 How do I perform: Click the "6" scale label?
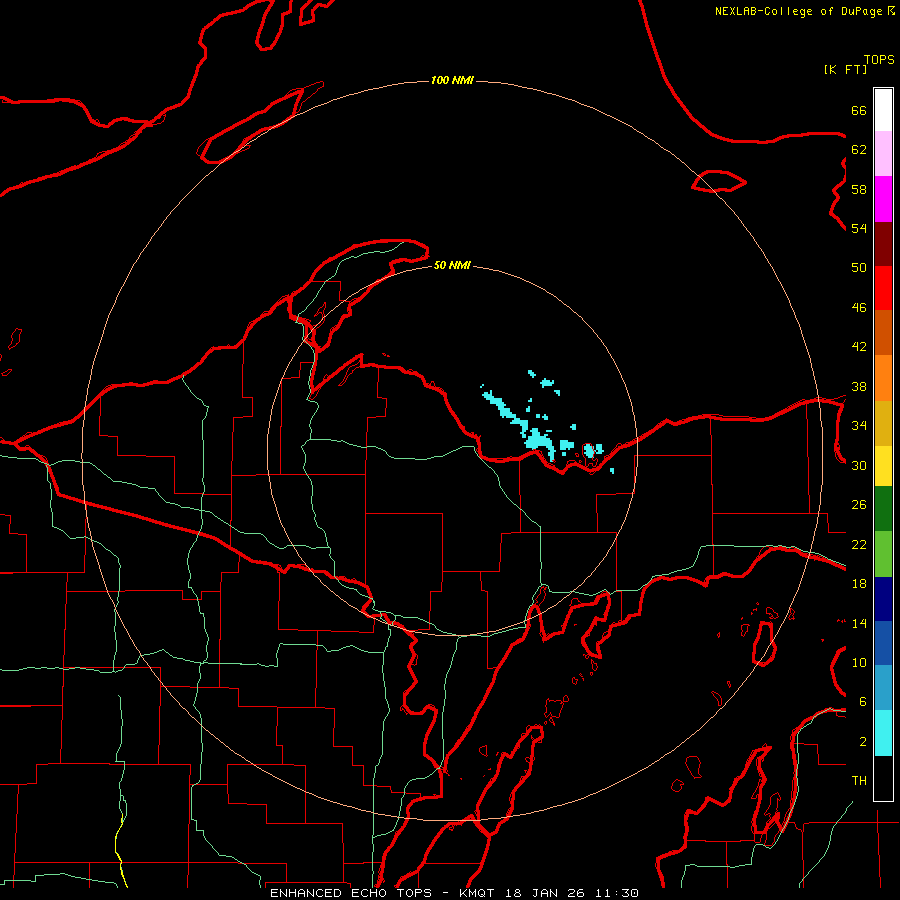point(862,702)
